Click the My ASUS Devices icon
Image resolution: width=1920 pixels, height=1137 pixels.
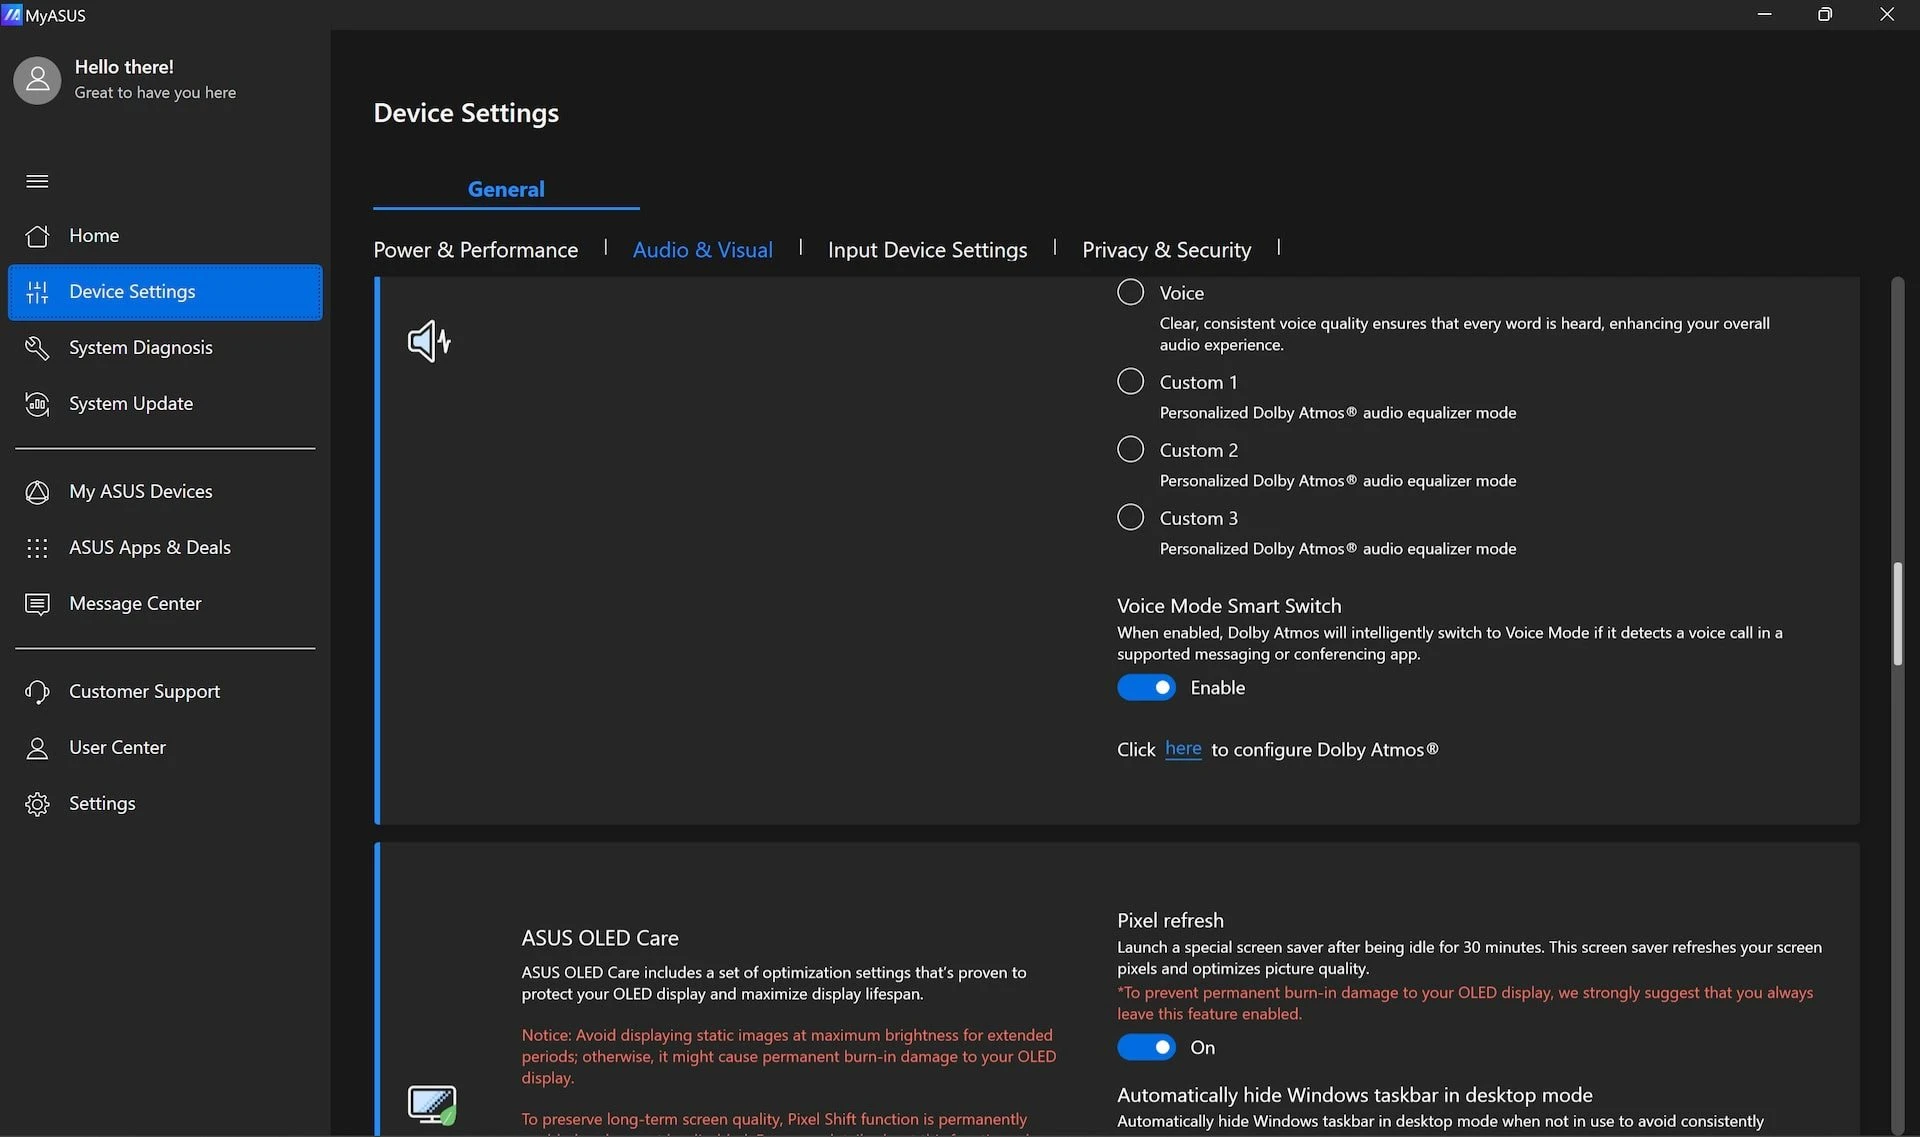coord(37,492)
